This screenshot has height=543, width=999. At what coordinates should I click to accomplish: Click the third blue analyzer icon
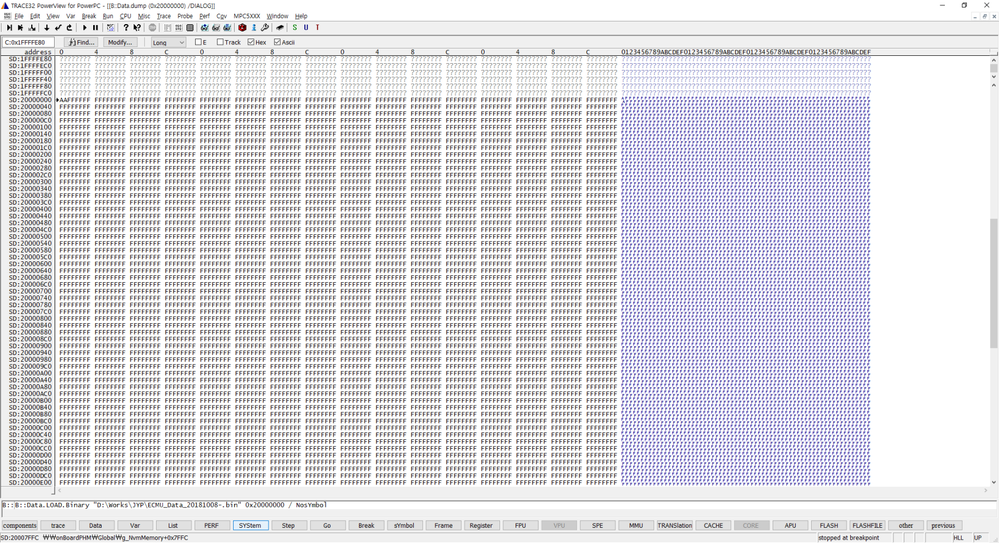click(x=227, y=27)
